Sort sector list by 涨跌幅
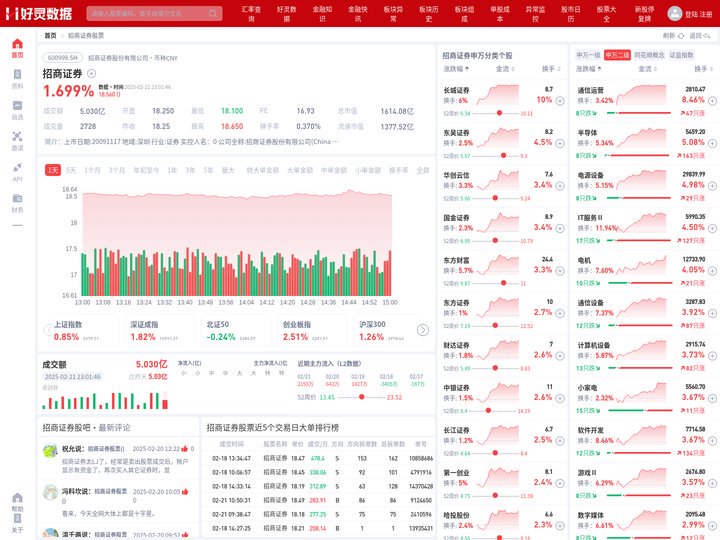The image size is (720, 540). point(589,69)
